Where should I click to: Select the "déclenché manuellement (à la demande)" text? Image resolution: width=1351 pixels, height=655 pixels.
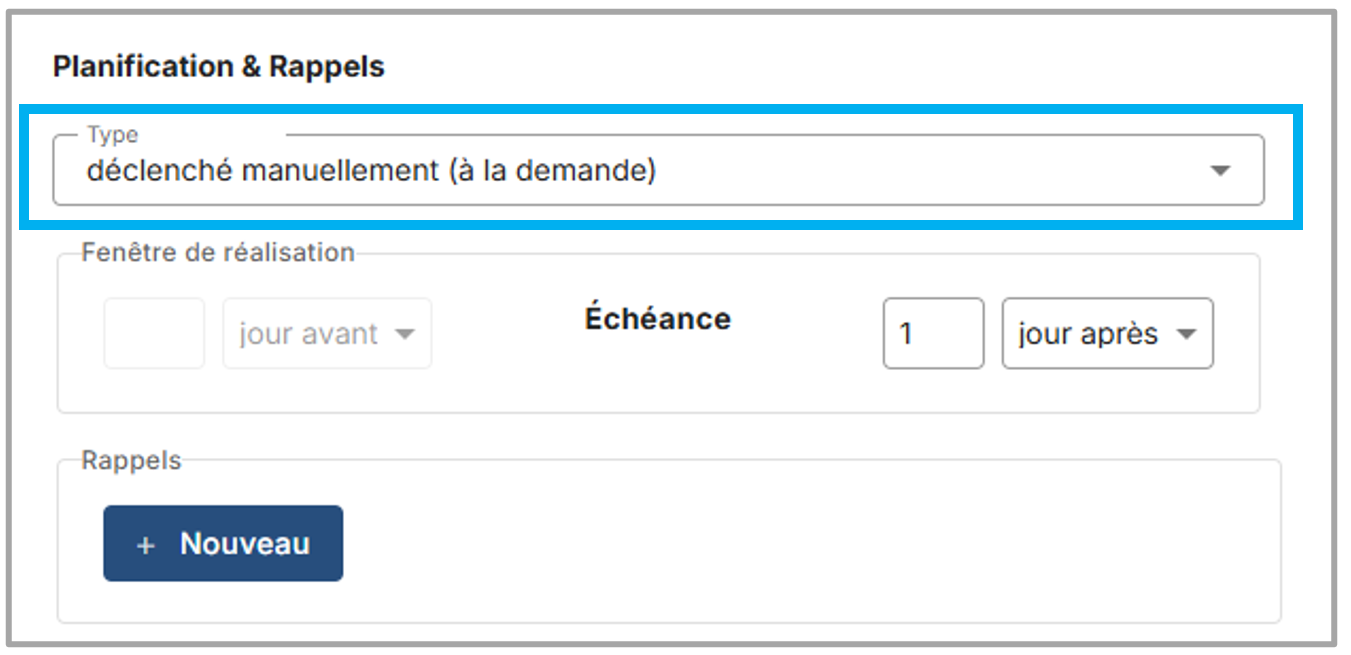click(371, 171)
